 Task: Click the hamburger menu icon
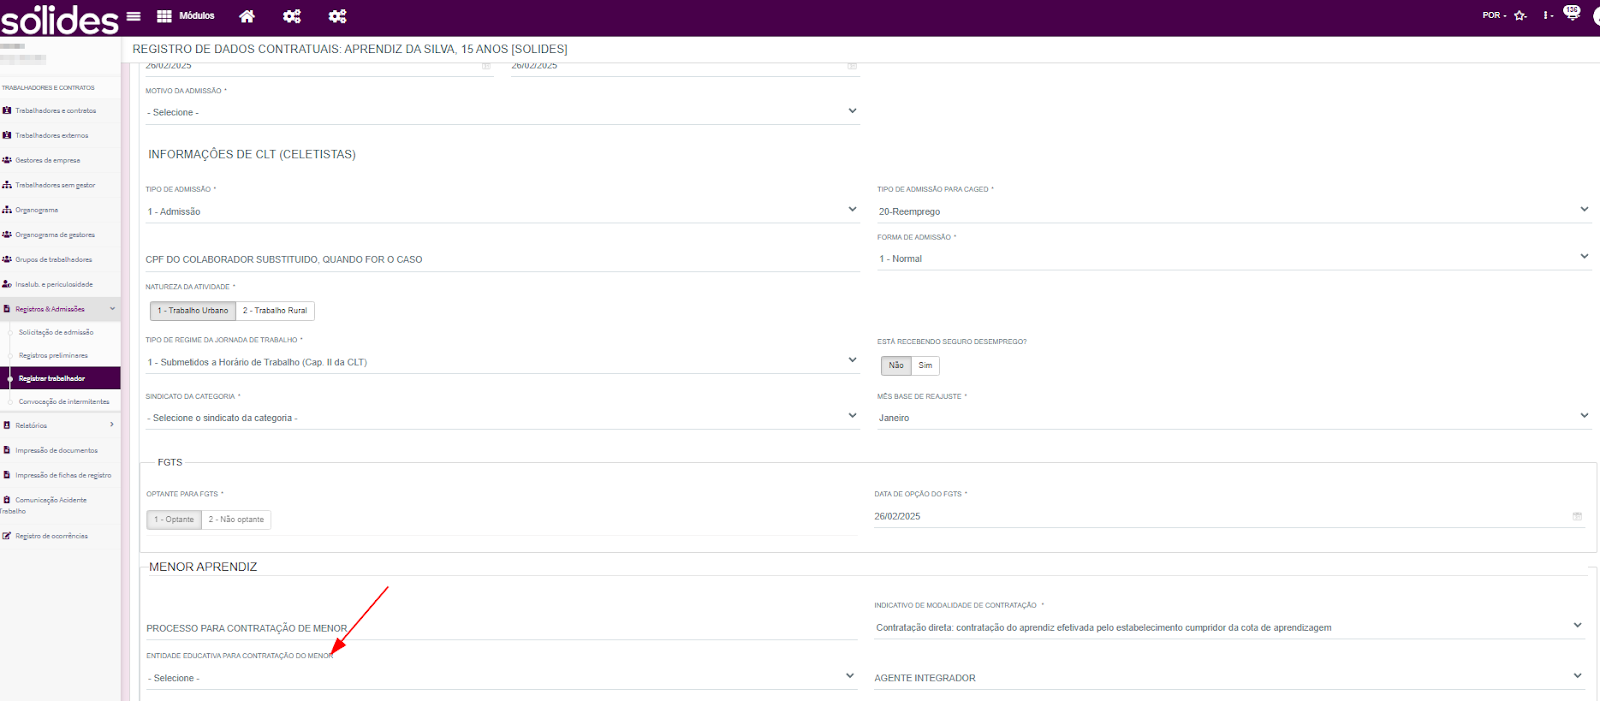tap(133, 16)
